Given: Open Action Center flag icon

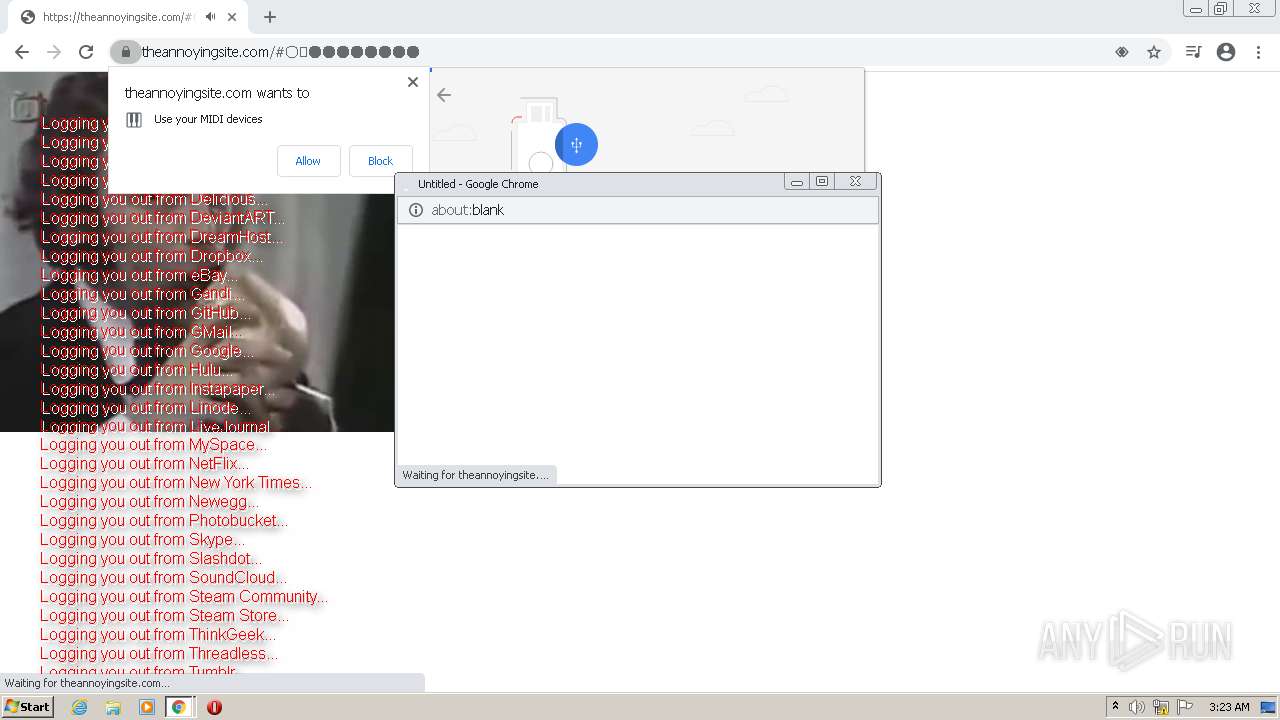Looking at the screenshot, I should pyautogui.click(x=1185, y=707).
